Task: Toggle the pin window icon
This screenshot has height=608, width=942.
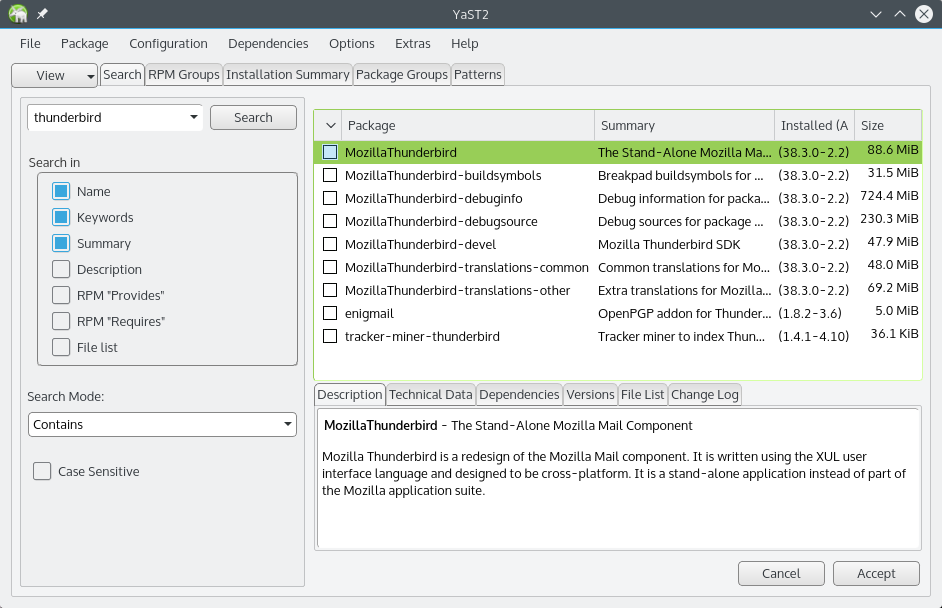Action: click(42, 14)
